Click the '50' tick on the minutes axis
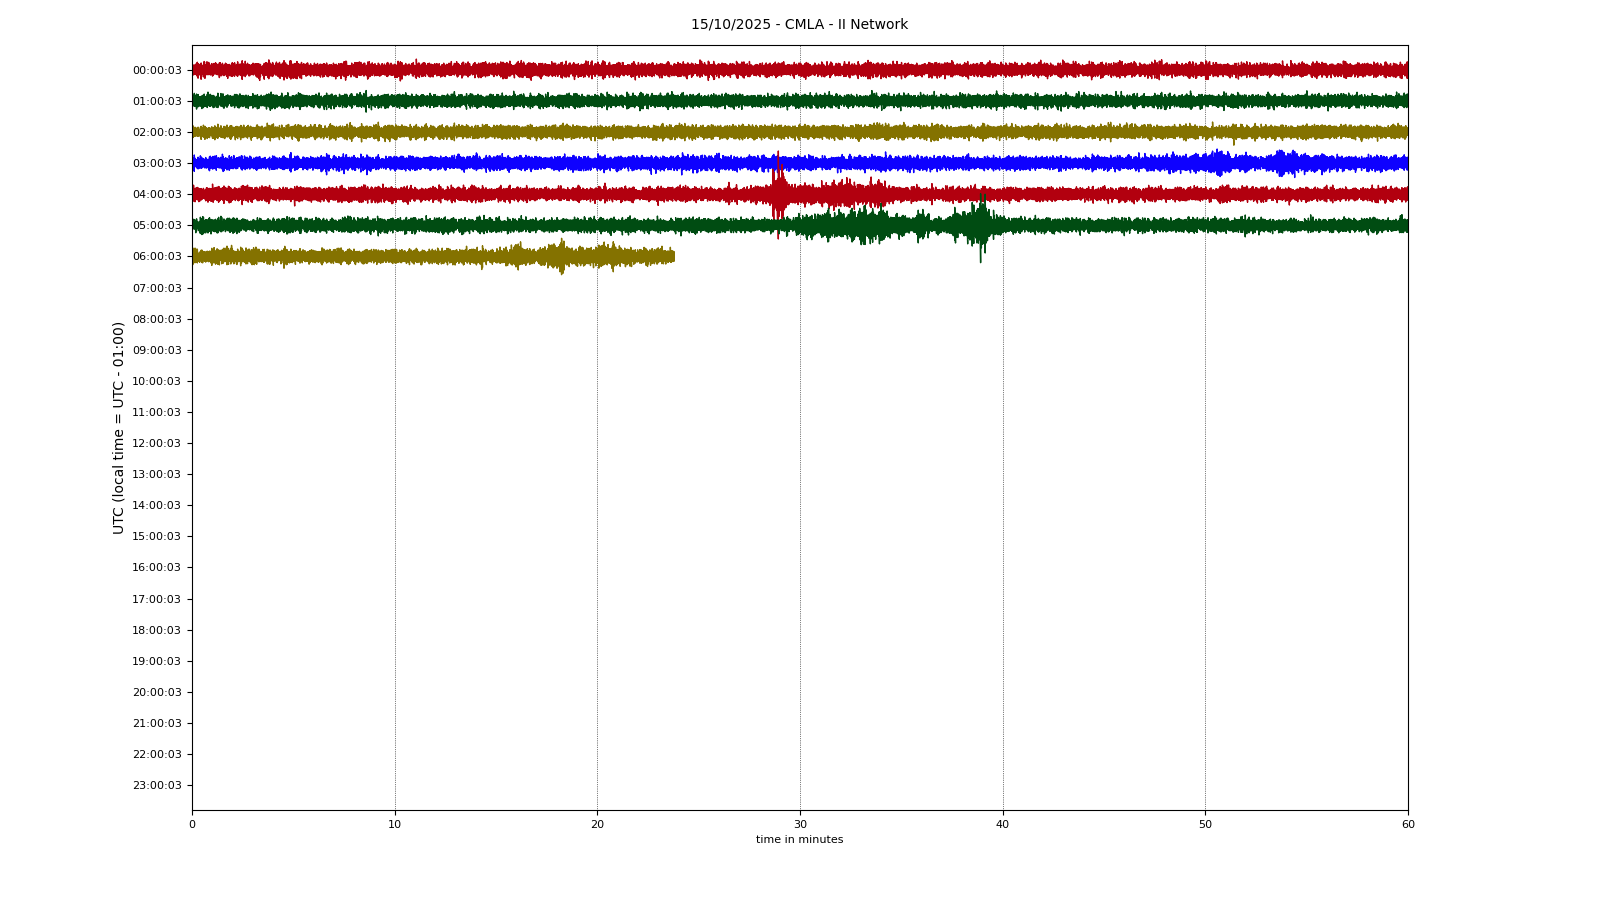The height and width of the screenshot is (900, 1600). tap(1205, 824)
